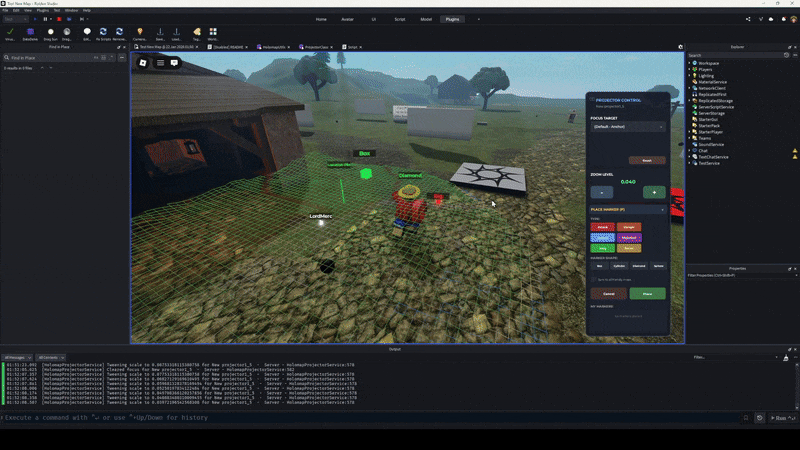Screen dimensions: 800x450
Task: Open the in-game chat bubble icon
Action: 174,62
